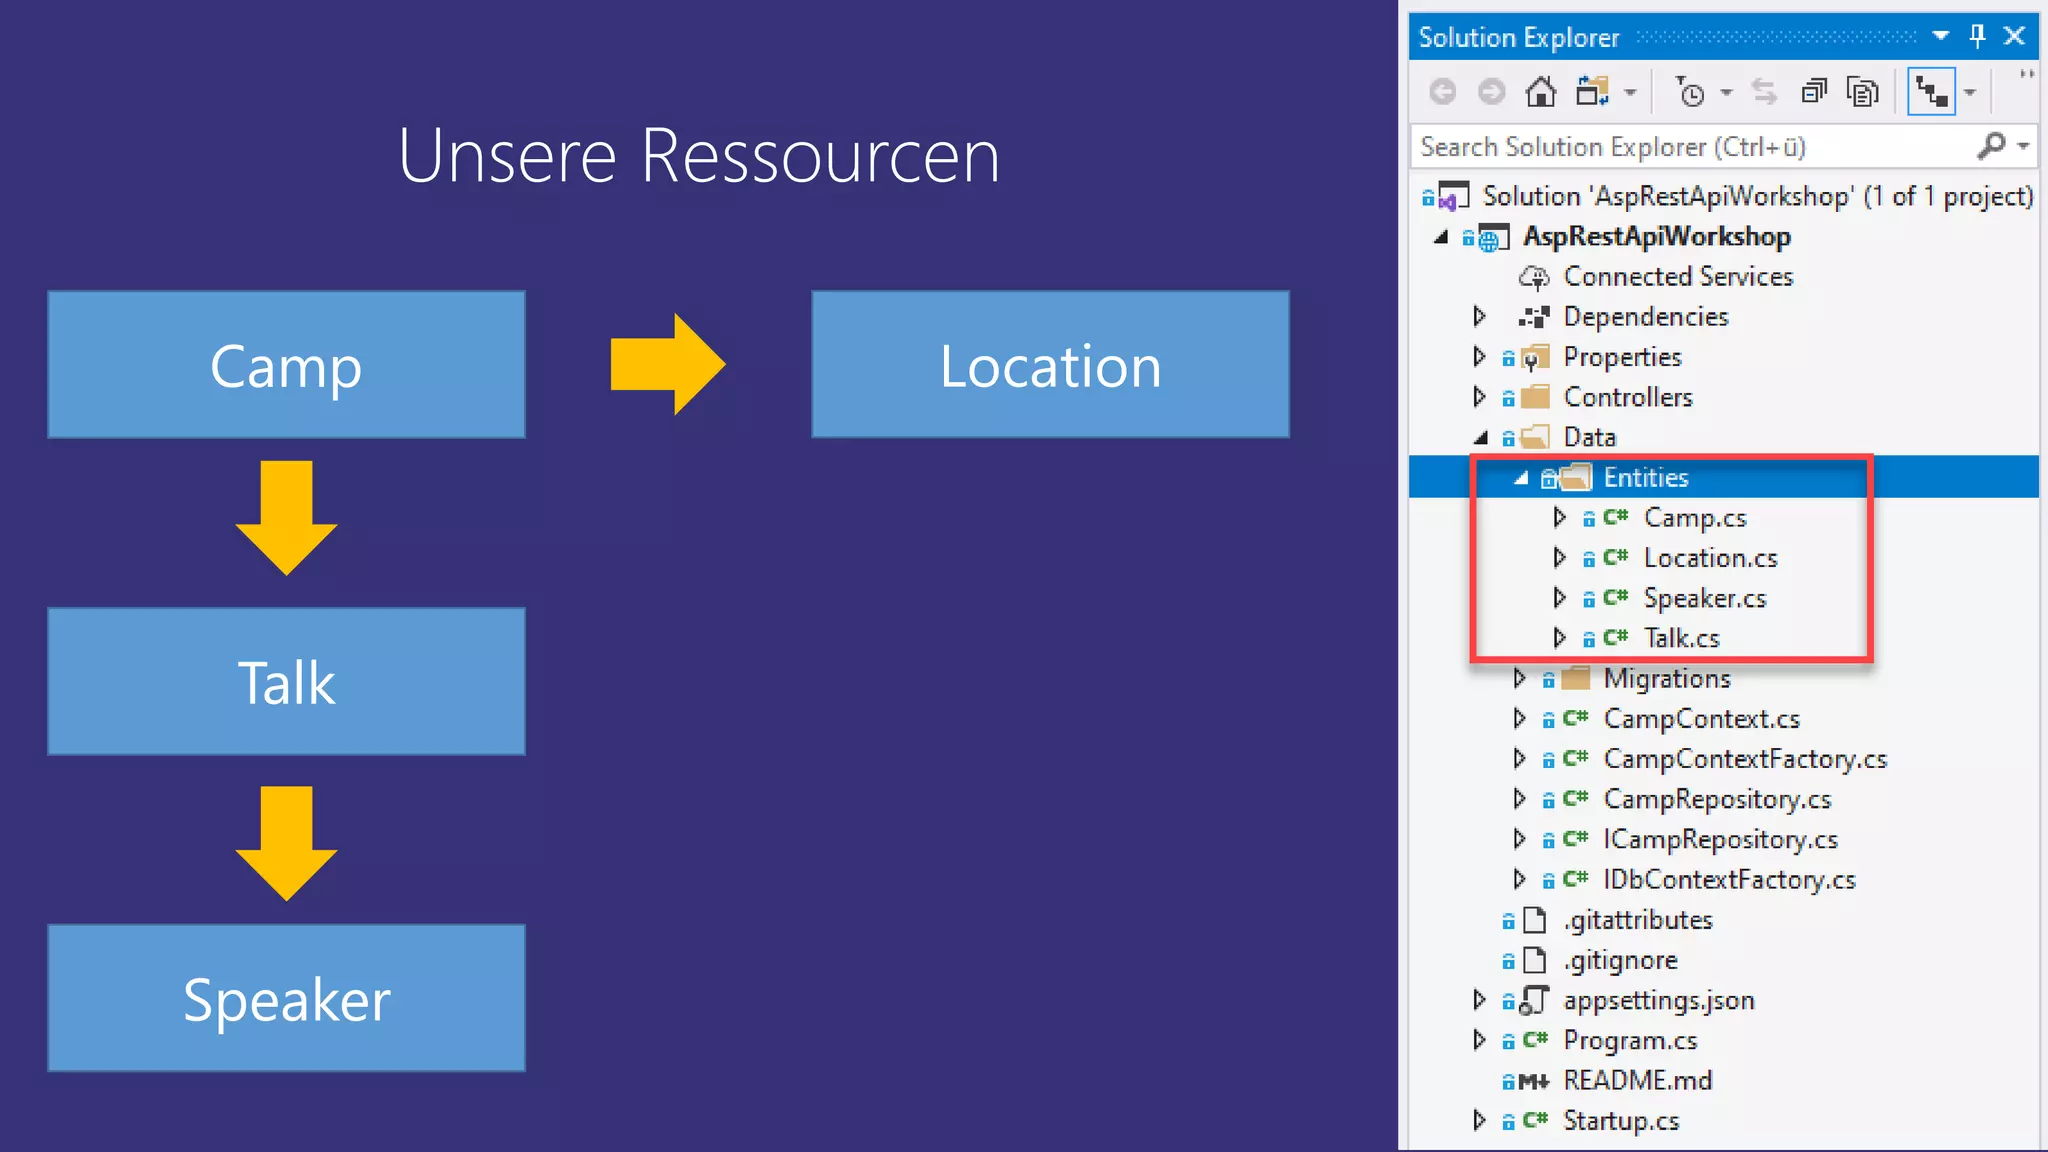Select Startup.cs in the tree

tap(1621, 1121)
